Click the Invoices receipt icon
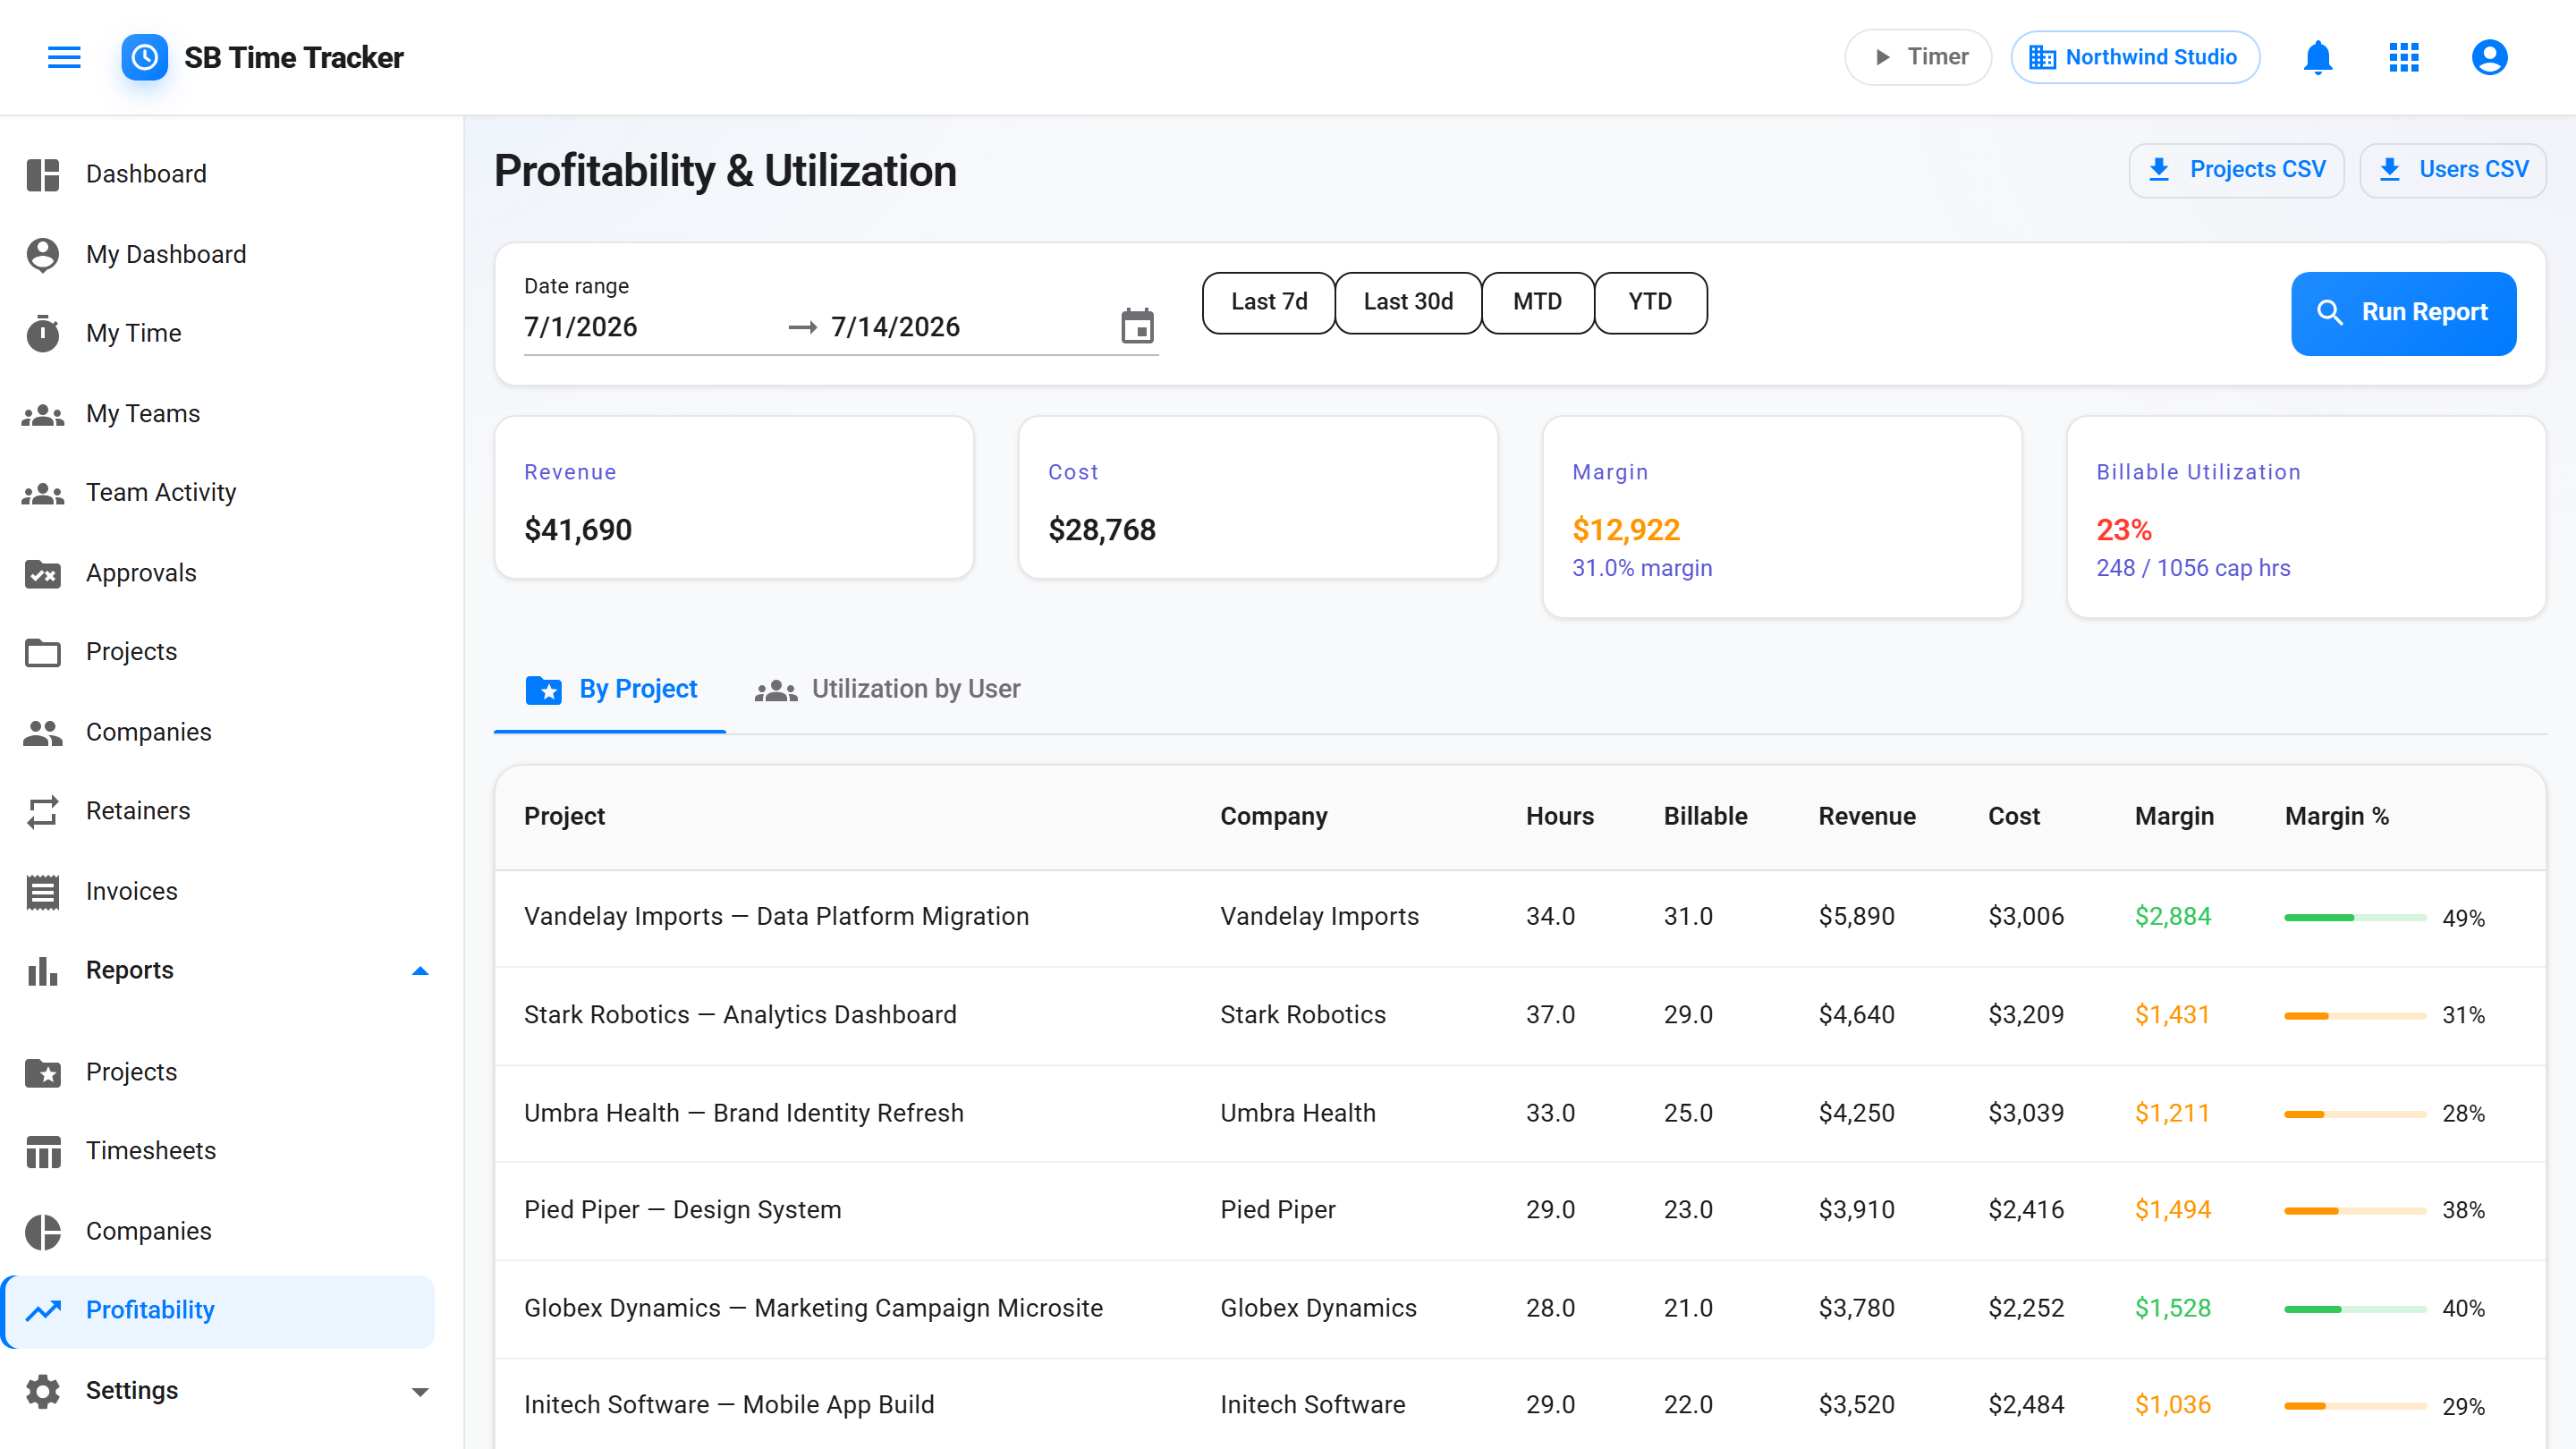Viewport: 2576px width, 1449px height. (43, 891)
